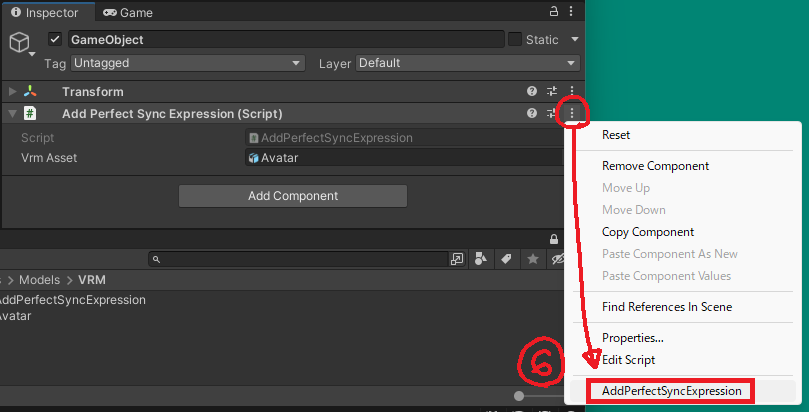Expand the Transform component foldout
Image resolution: width=809 pixels, height=412 pixels.
pyautogui.click(x=13, y=91)
